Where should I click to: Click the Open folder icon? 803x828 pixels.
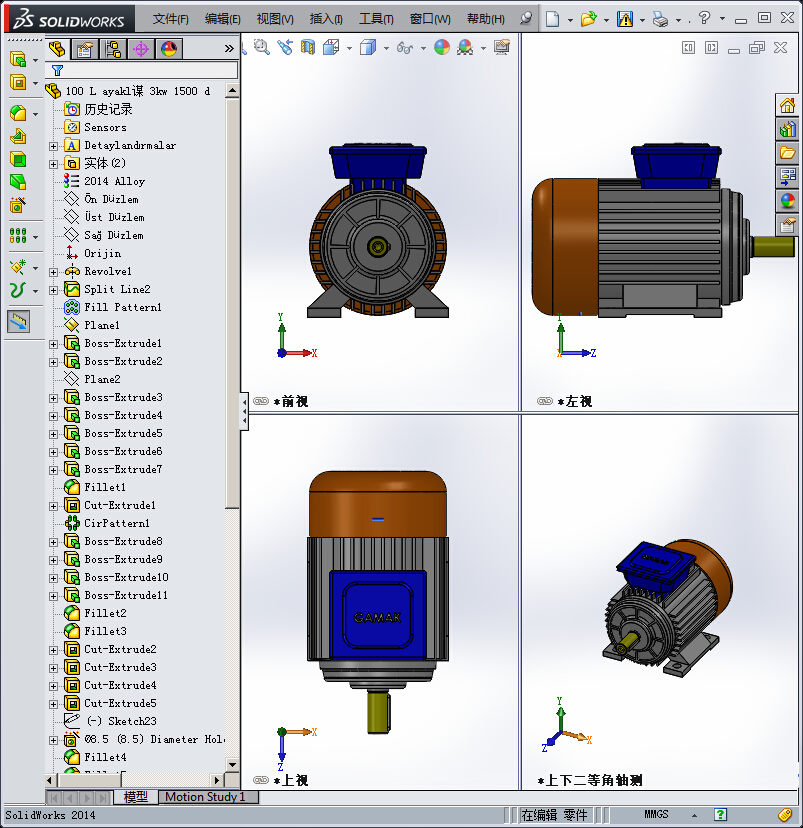[x=589, y=20]
